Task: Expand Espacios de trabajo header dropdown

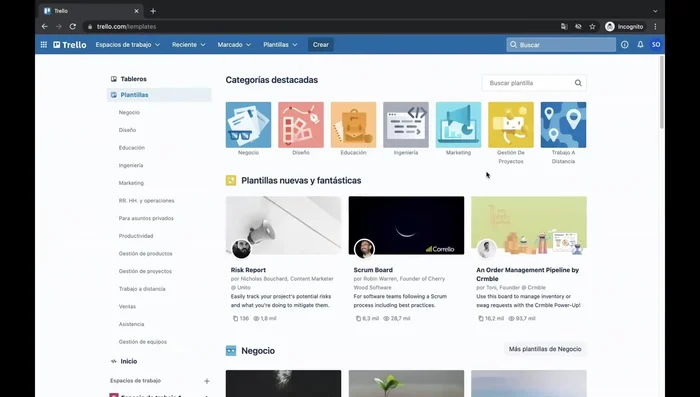Action: point(128,45)
